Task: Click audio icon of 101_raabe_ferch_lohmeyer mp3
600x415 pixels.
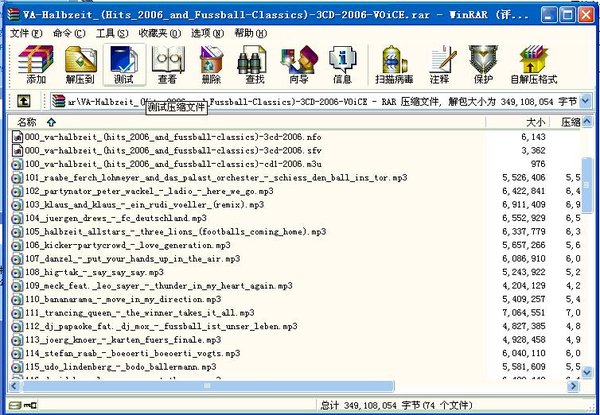Action: [x=16, y=178]
